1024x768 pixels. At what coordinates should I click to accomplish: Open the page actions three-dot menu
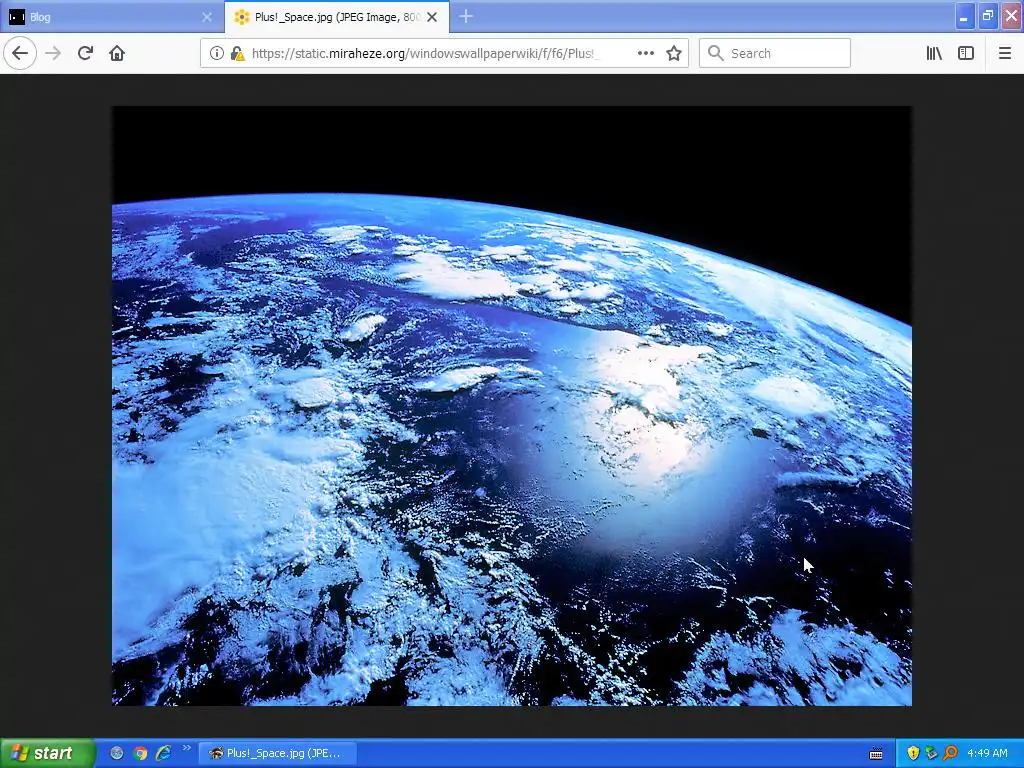pyautogui.click(x=646, y=54)
